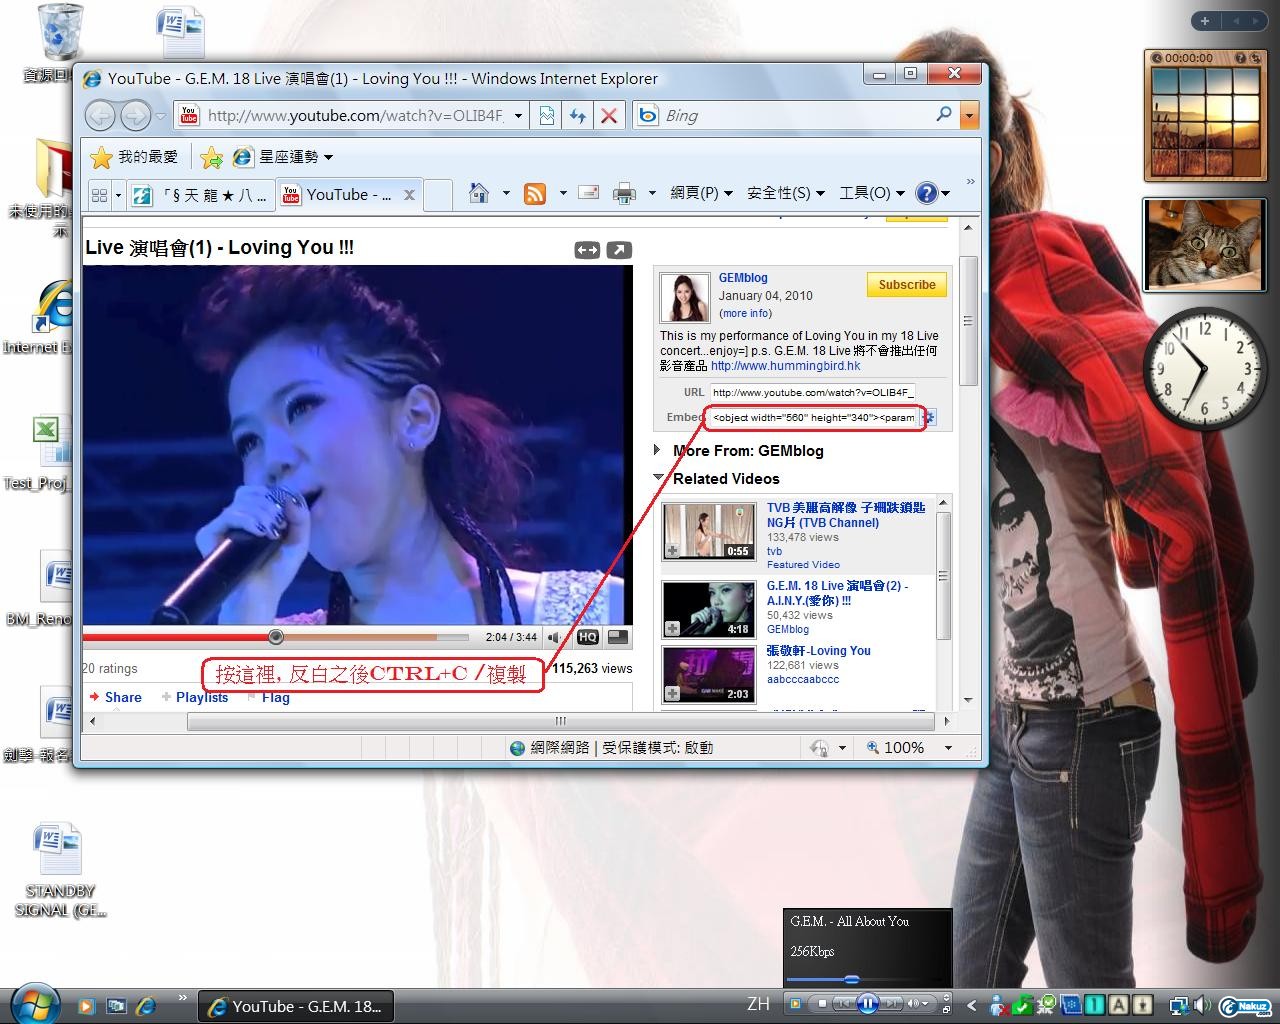Click the Bing search magnifier icon
The width and height of the screenshot is (1280, 1024).
pyautogui.click(x=943, y=115)
